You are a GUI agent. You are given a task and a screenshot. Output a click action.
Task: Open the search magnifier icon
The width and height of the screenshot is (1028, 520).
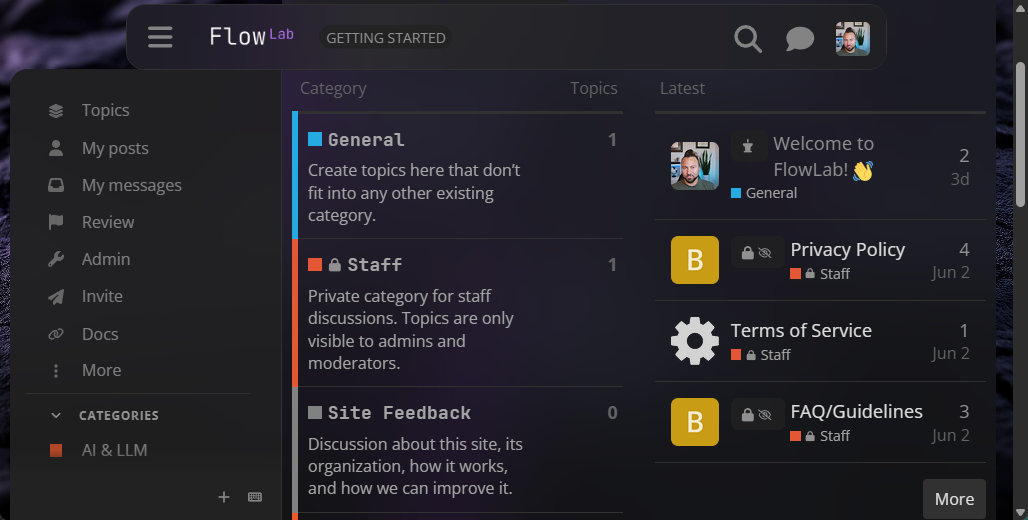point(748,38)
